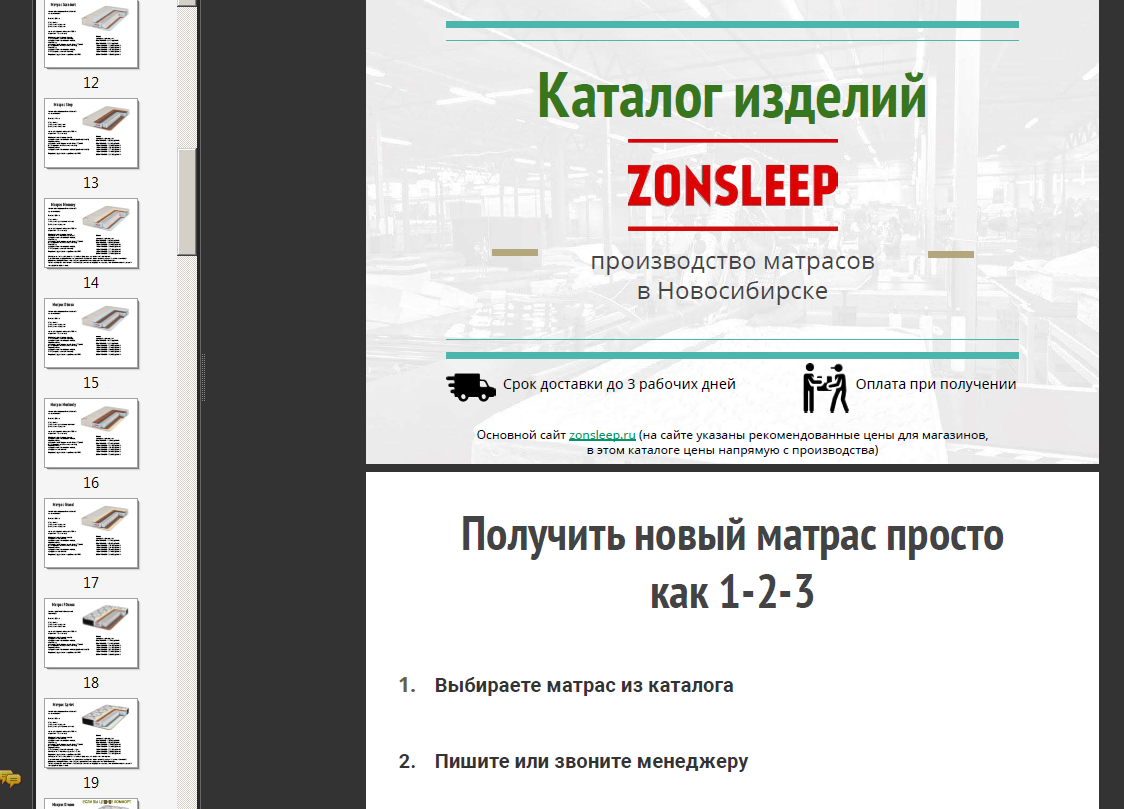Click the ZONSLEEP red logo text
This screenshot has width=1124, height=809.
[733, 186]
